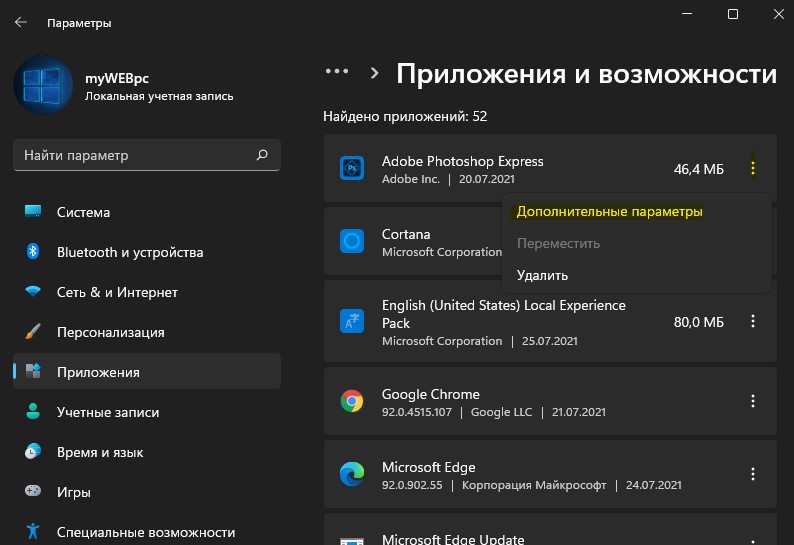Screen dimensions: 794x545
Task: Click the Microsoft Edge Update row title
Action: tap(453, 539)
